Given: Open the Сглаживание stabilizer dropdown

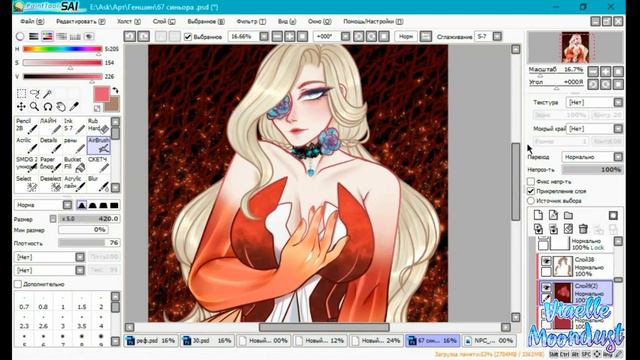Looking at the screenshot, I should pos(497,37).
